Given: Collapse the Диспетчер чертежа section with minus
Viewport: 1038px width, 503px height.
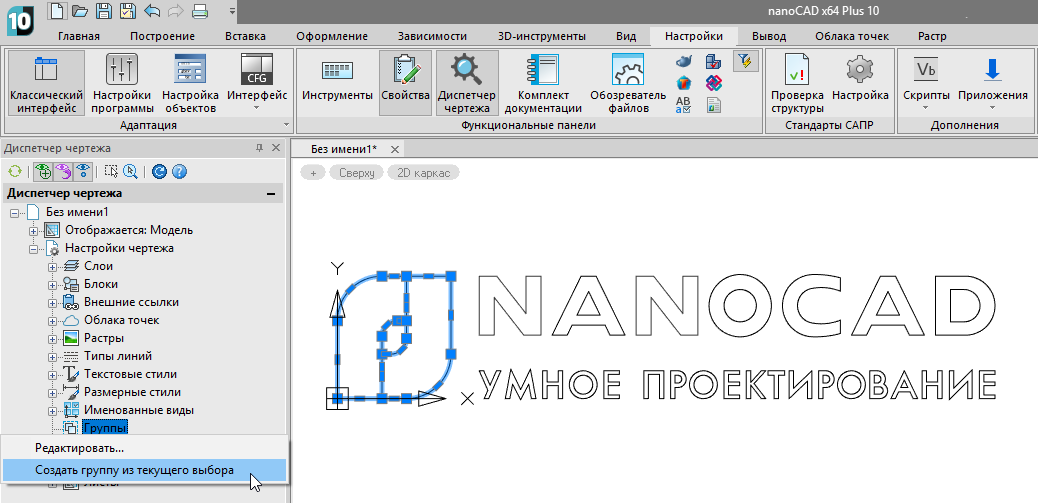Looking at the screenshot, I should [x=270, y=194].
